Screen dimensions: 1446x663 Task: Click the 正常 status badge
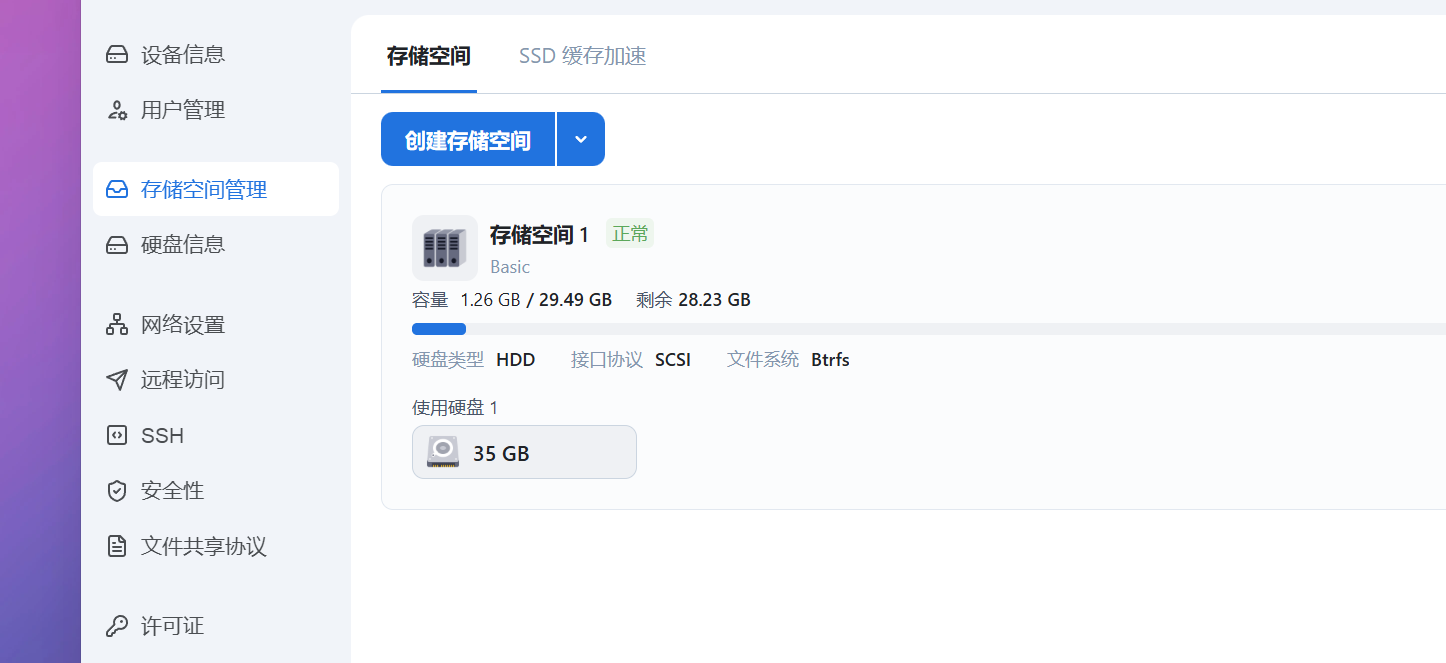click(630, 234)
